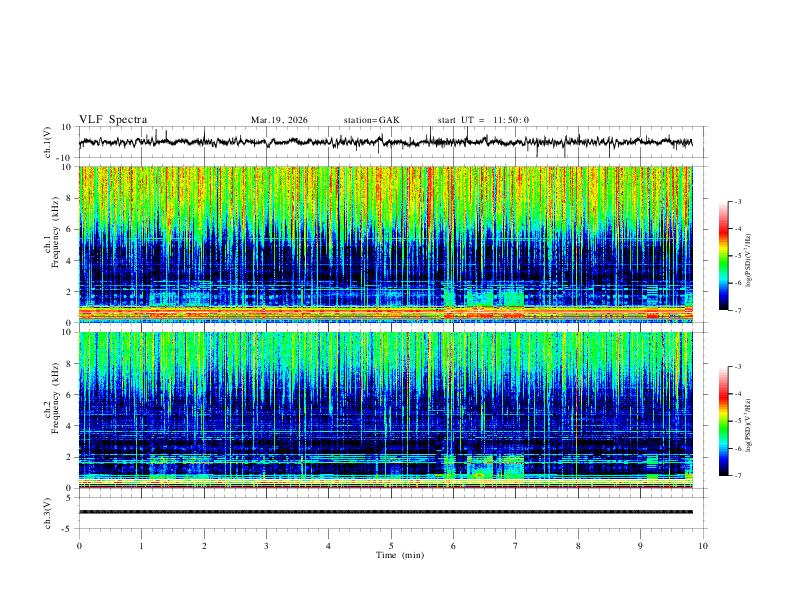Click the ch.2 spectrogram plot area
792x612 pixels.
[386, 410]
